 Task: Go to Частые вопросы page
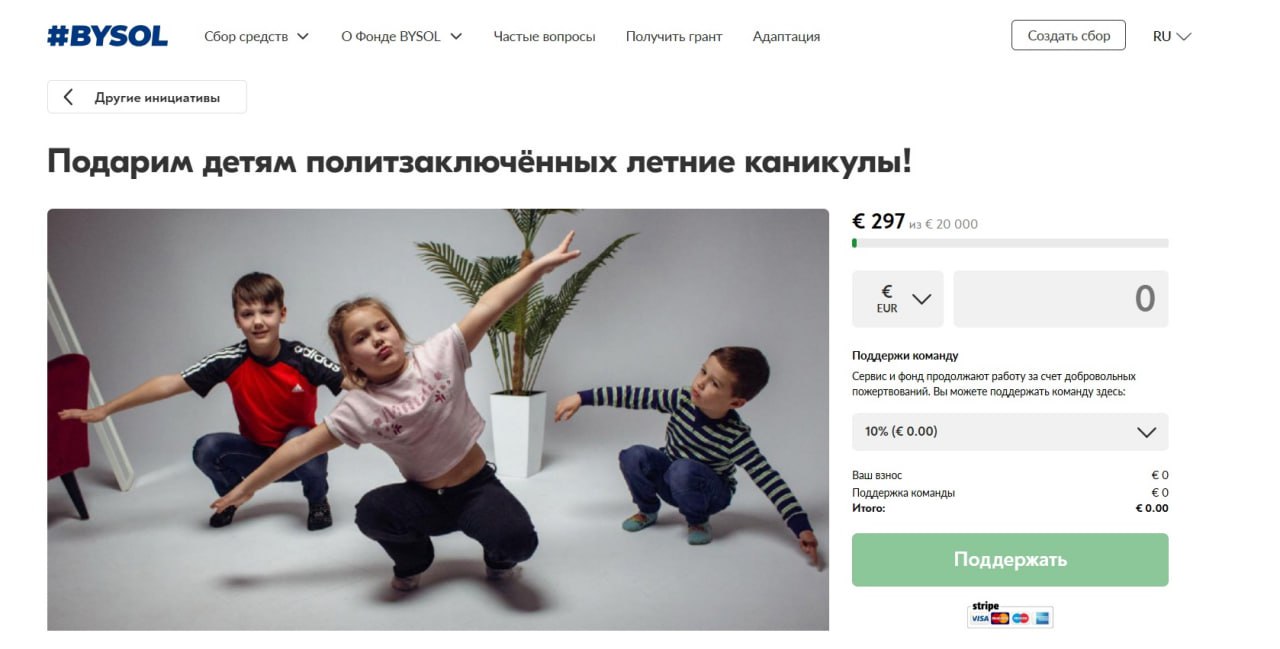coord(544,36)
